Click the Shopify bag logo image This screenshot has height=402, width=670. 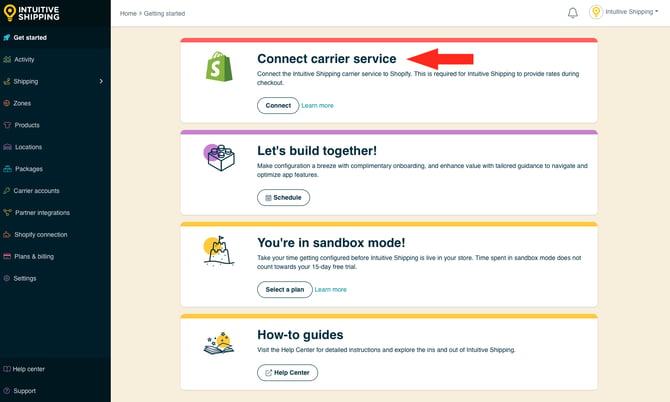click(x=219, y=67)
